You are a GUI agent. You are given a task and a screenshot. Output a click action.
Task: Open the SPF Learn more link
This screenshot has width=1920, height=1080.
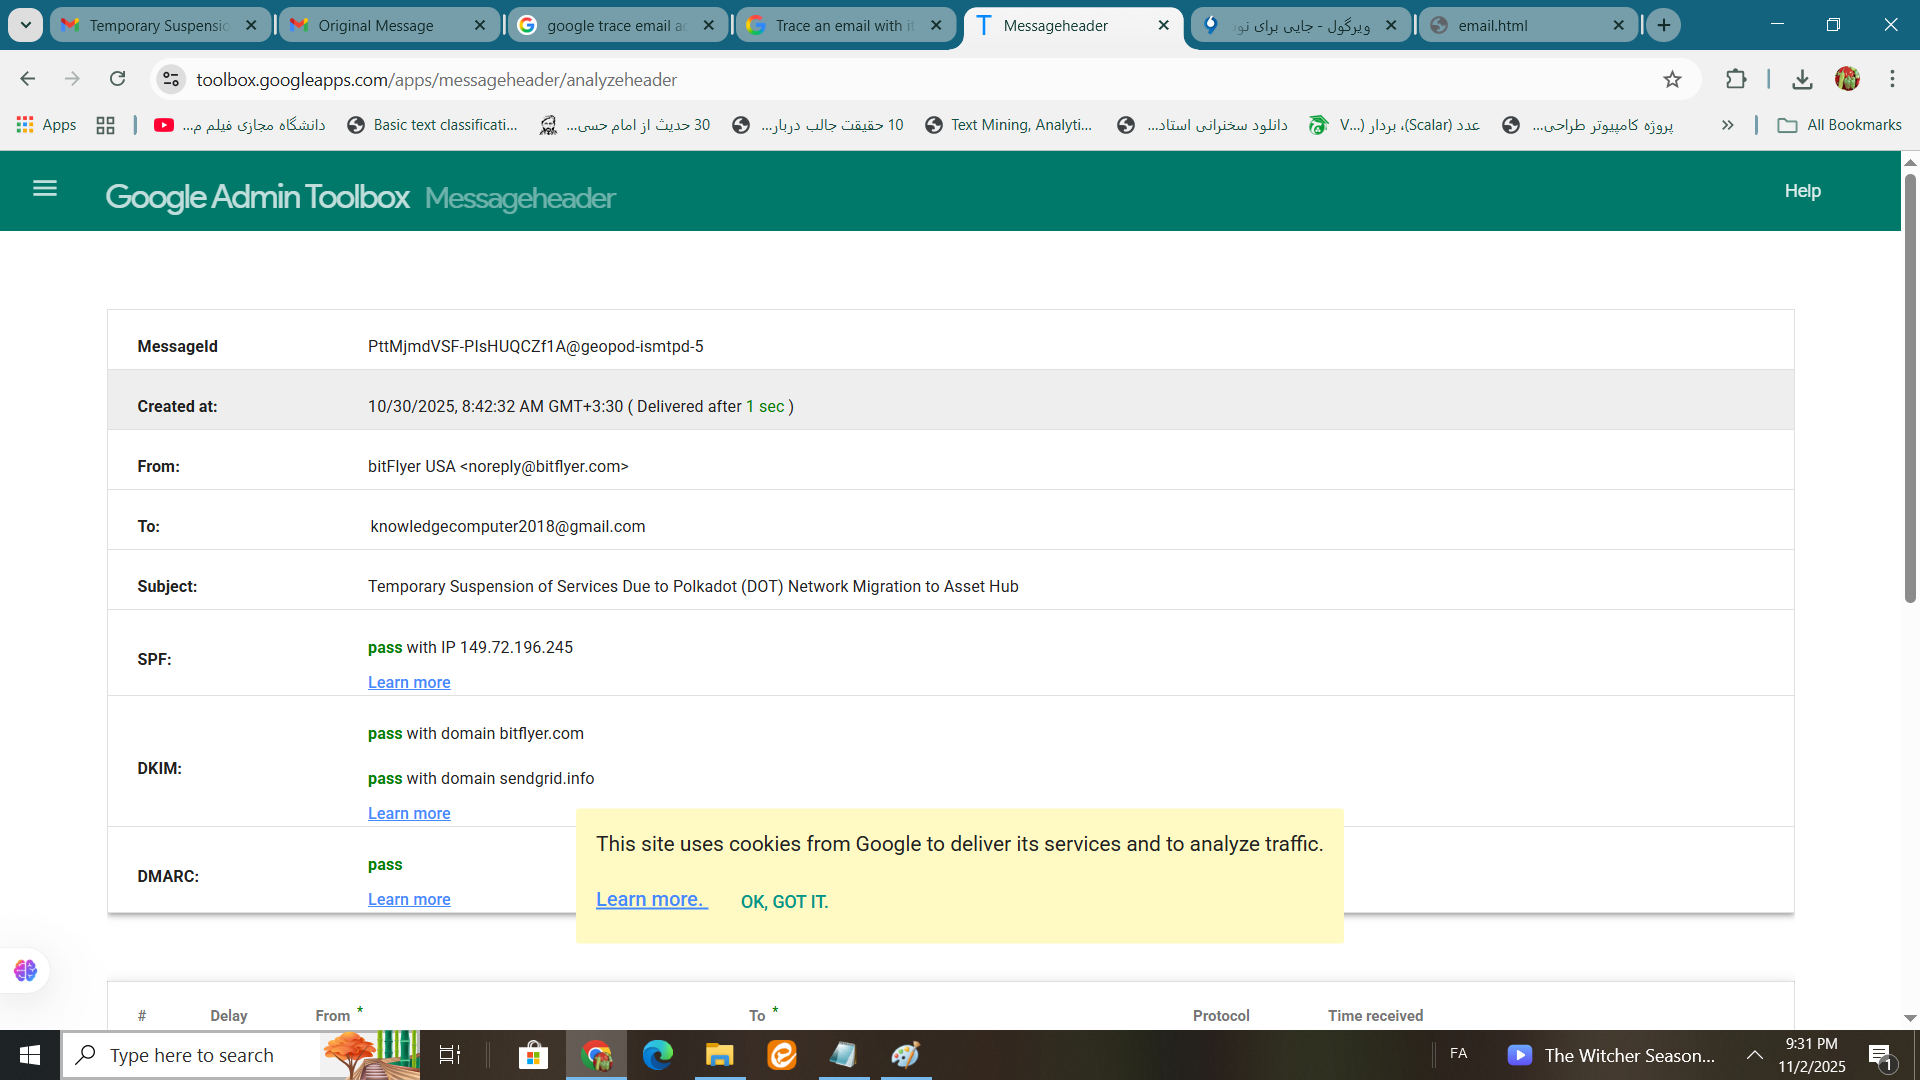coord(409,683)
